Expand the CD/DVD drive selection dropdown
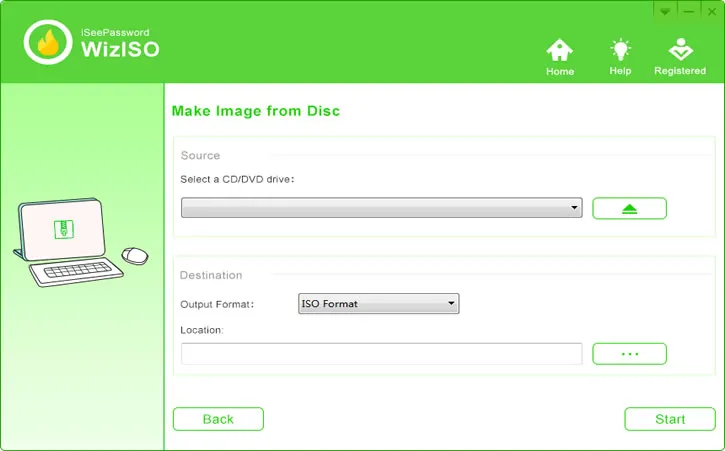Image resolution: width=725 pixels, height=451 pixels. (382, 208)
